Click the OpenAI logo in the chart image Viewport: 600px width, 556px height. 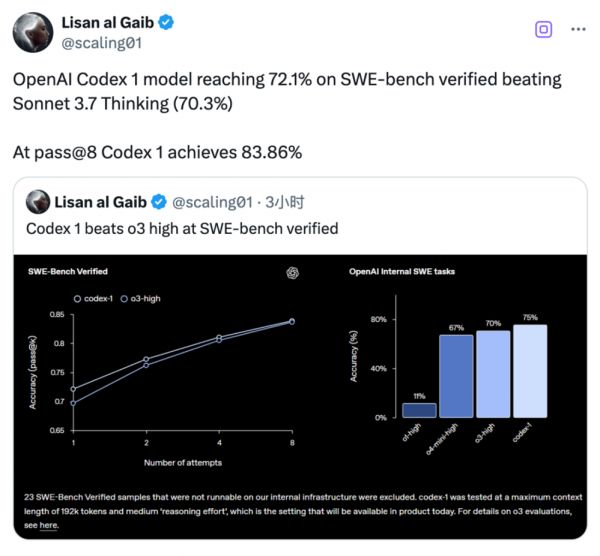tap(293, 272)
